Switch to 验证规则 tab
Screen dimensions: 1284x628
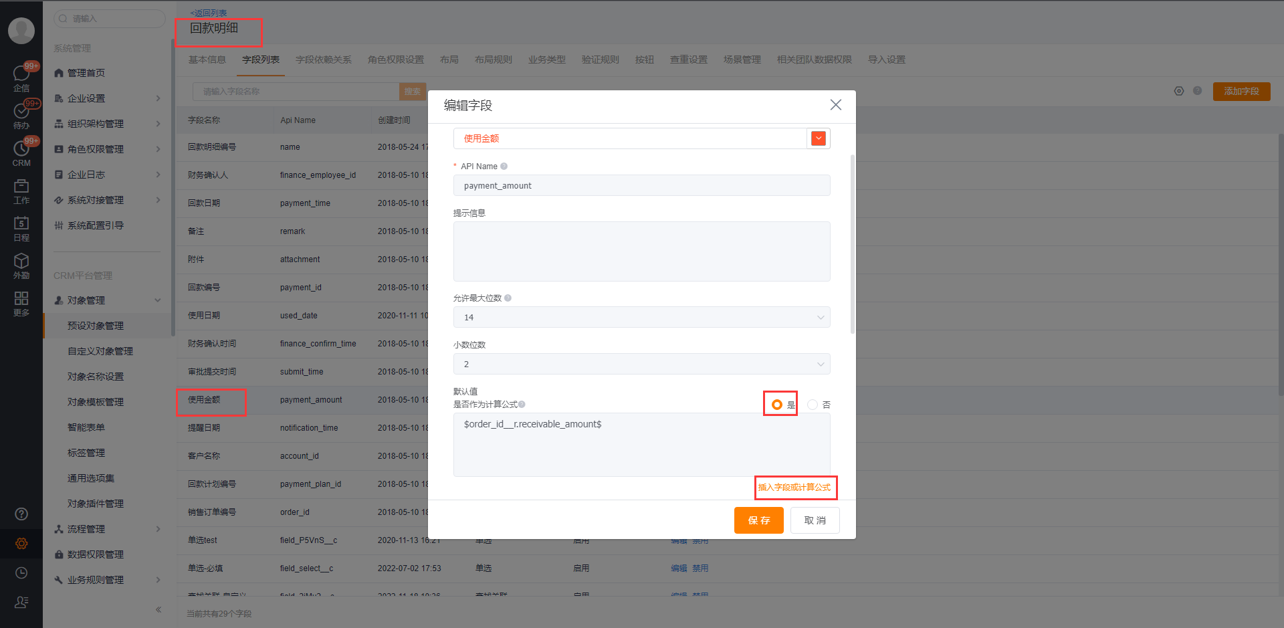[600, 60]
